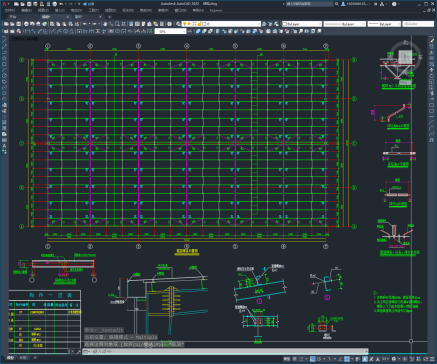
Task: Switch to the third file tab
Action: point(80,17)
